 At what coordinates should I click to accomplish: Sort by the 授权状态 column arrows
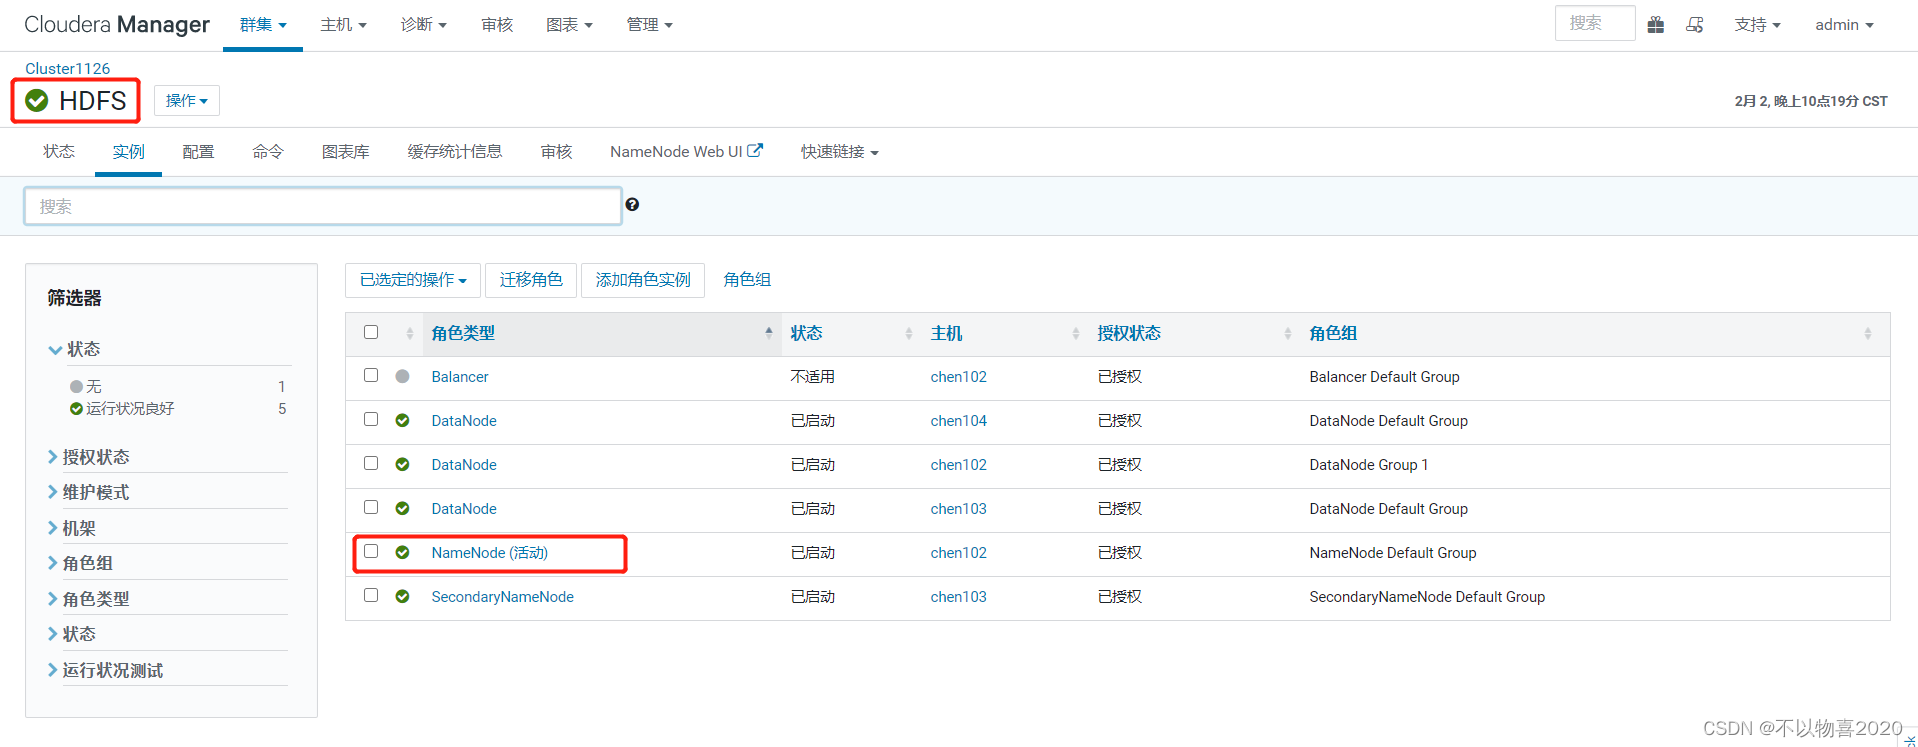point(1288,334)
